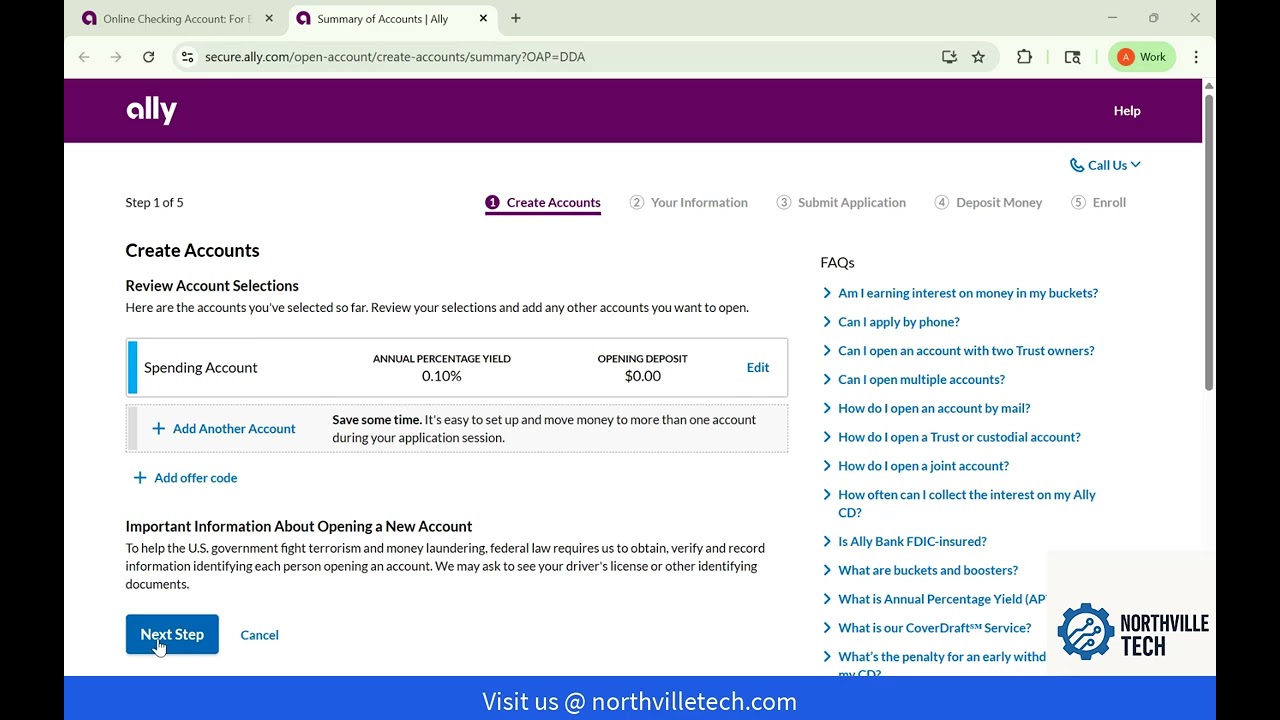This screenshot has width=1280, height=720.
Task: Expand FAQ Is Ally Bank FDIC-insured
Action: (x=912, y=542)
